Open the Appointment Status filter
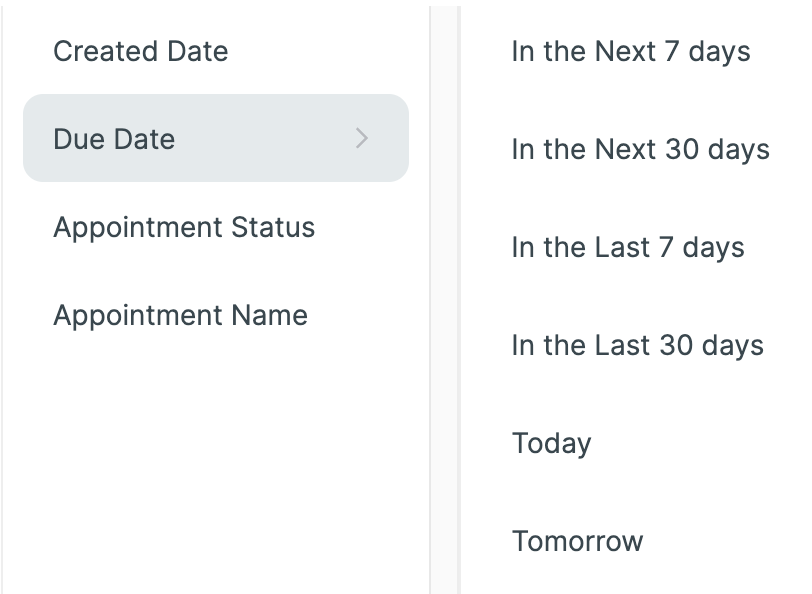 184,227
